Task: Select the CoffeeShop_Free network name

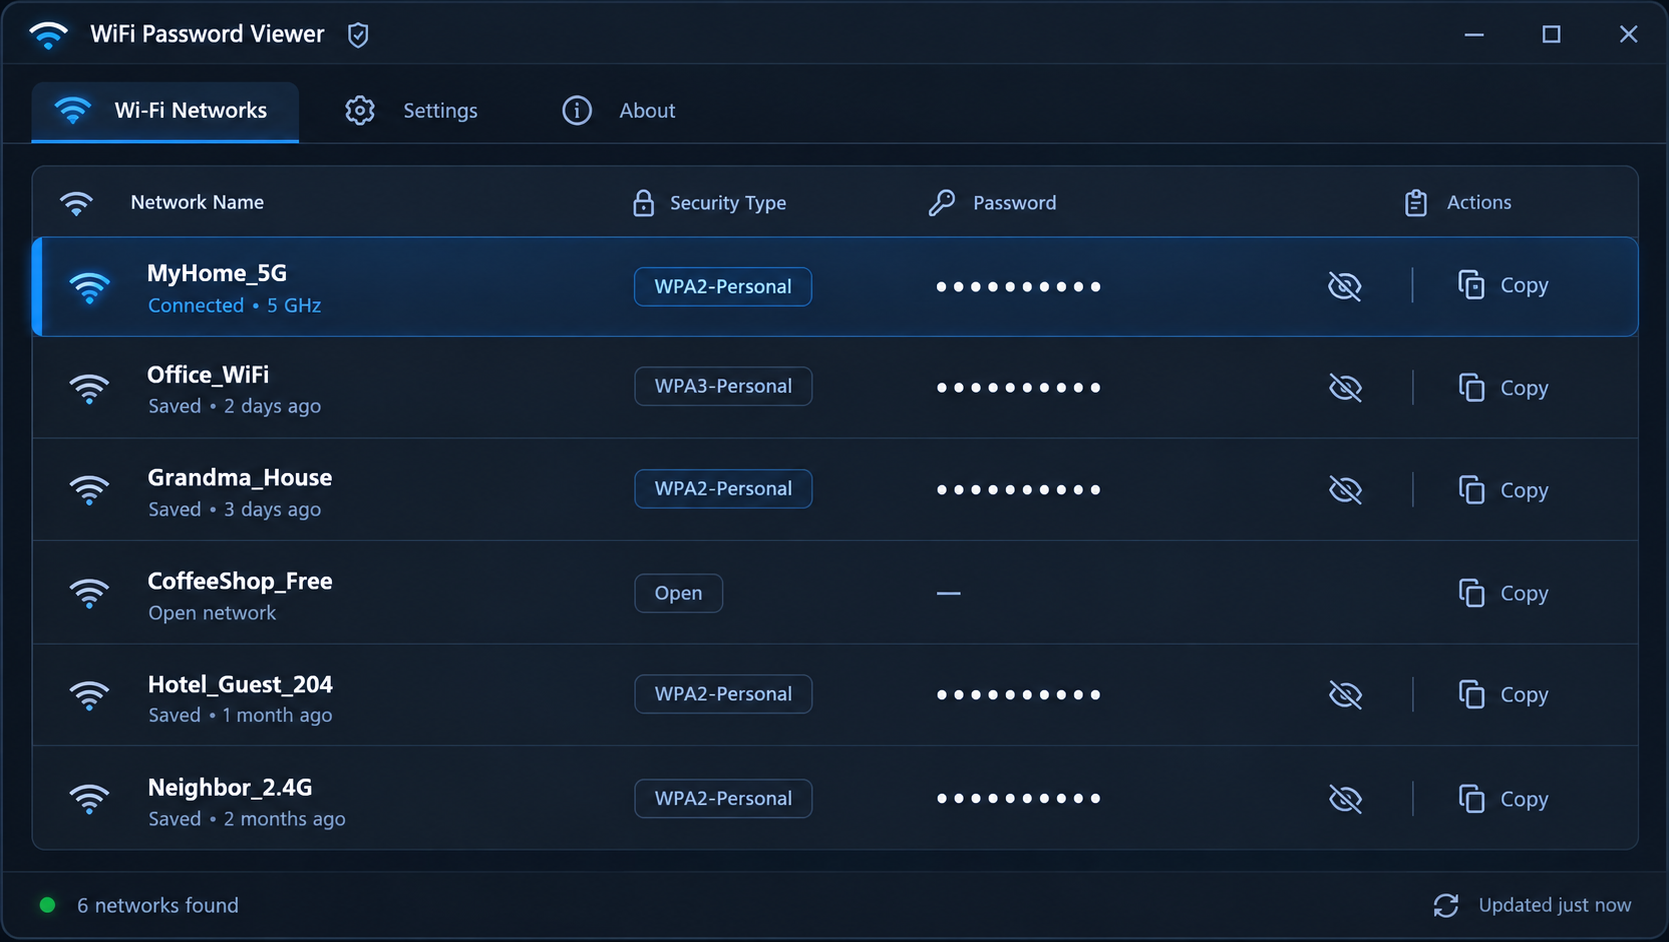Action: pyautogui.click(x=240, y=581)
